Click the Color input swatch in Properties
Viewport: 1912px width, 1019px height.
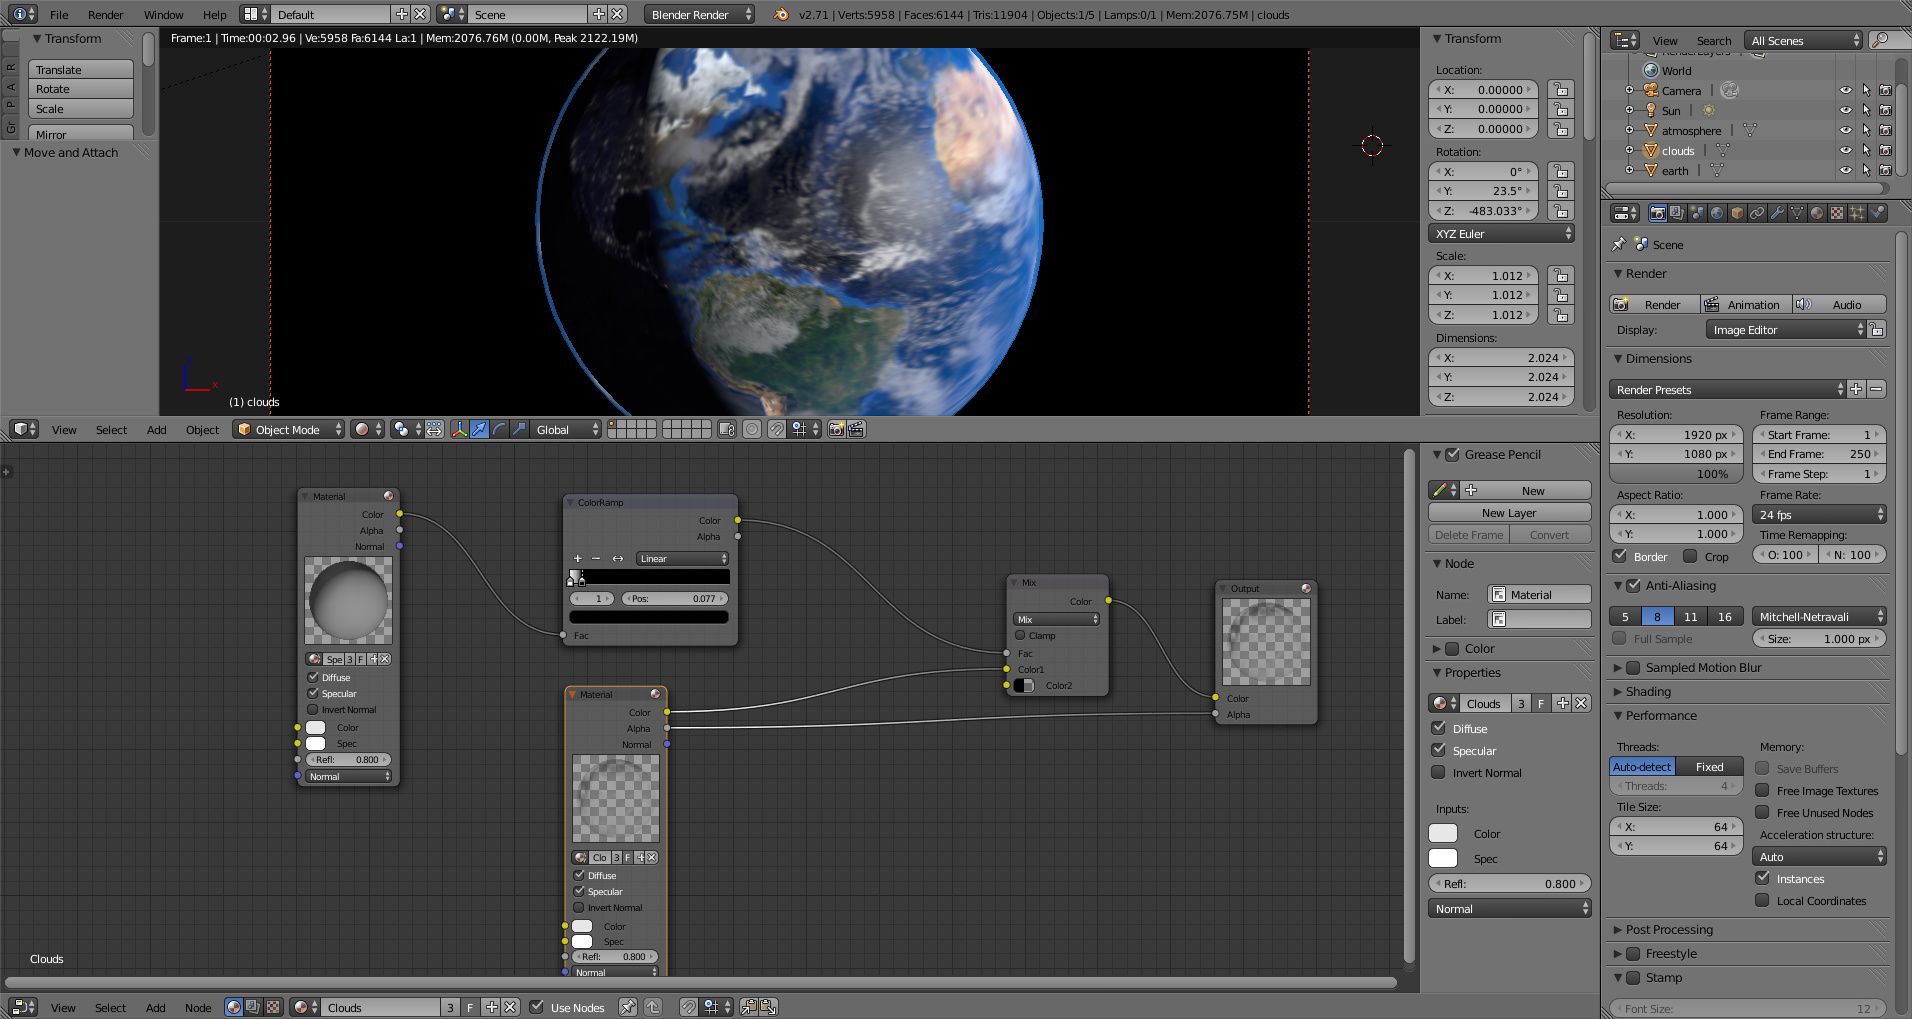(1443, 833)
